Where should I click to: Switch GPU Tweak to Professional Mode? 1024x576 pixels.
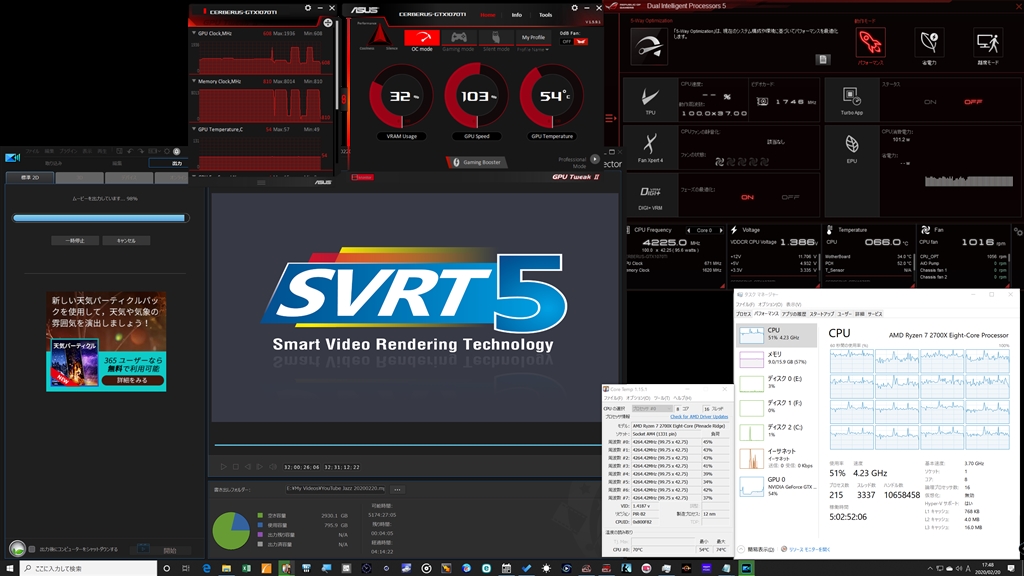click(594, 159)
